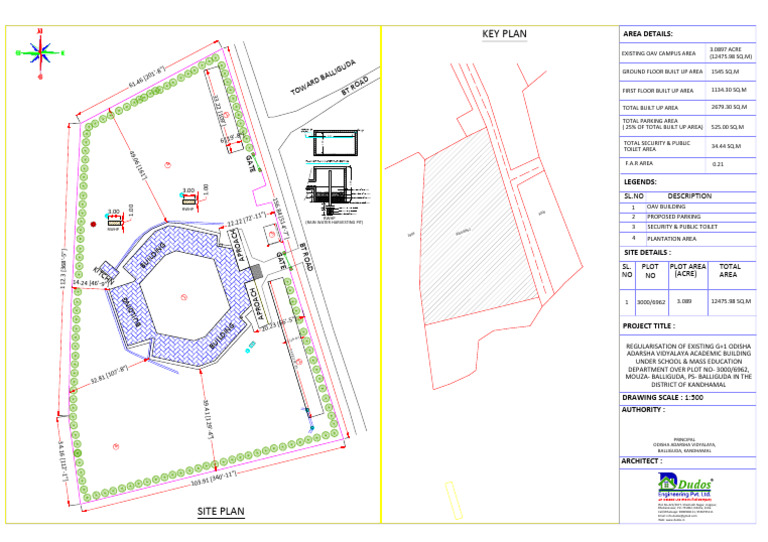Viewport: 768px width, 542px height.
Task: Click the yellow rectangle in Key Plan
Action: (x=454, y=500)
